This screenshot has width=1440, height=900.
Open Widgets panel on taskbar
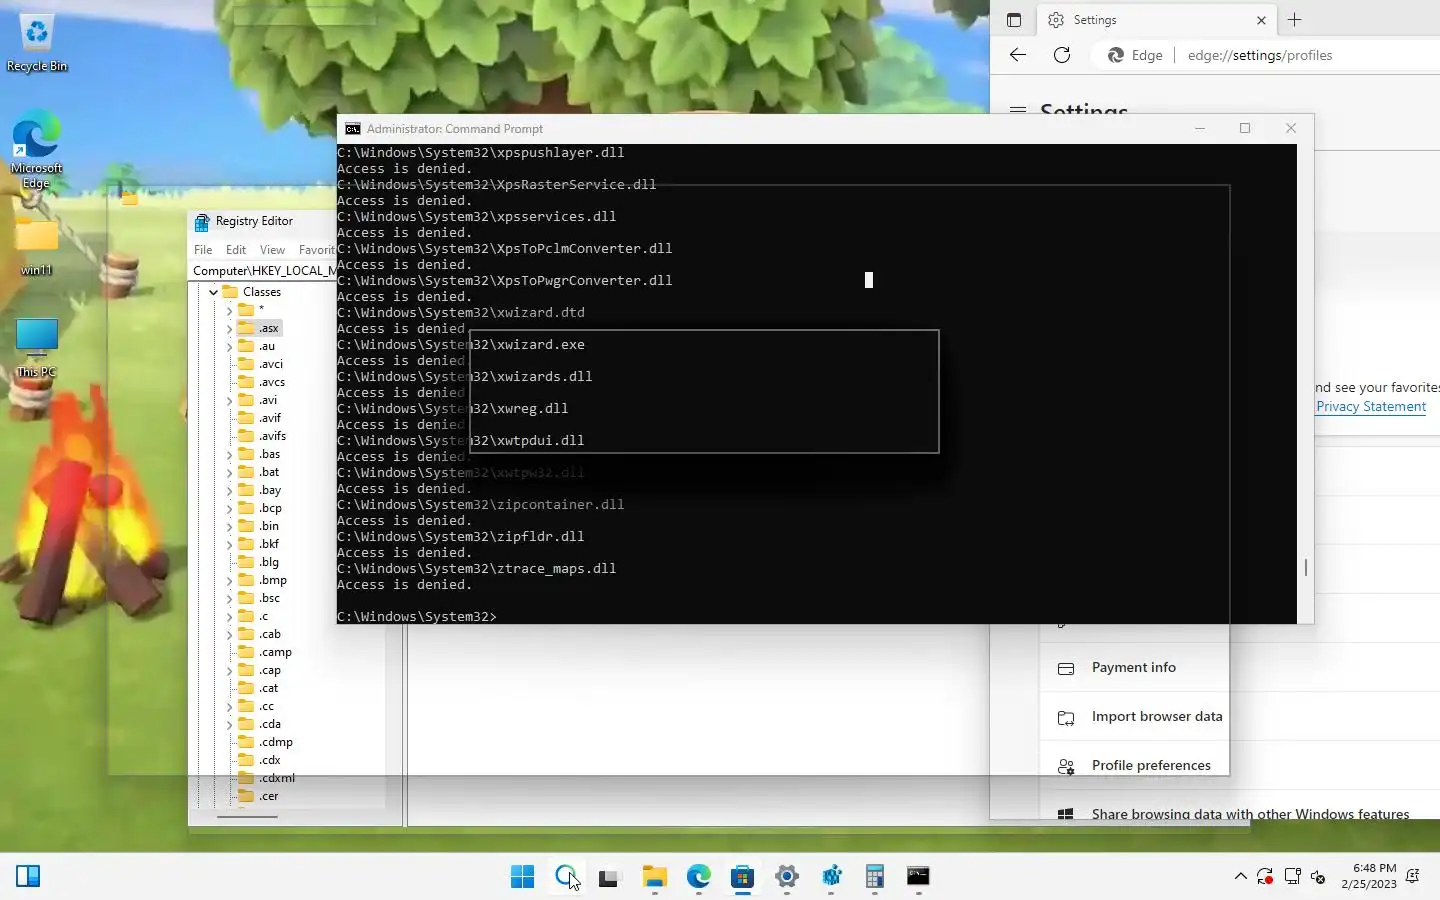point(28,877)
